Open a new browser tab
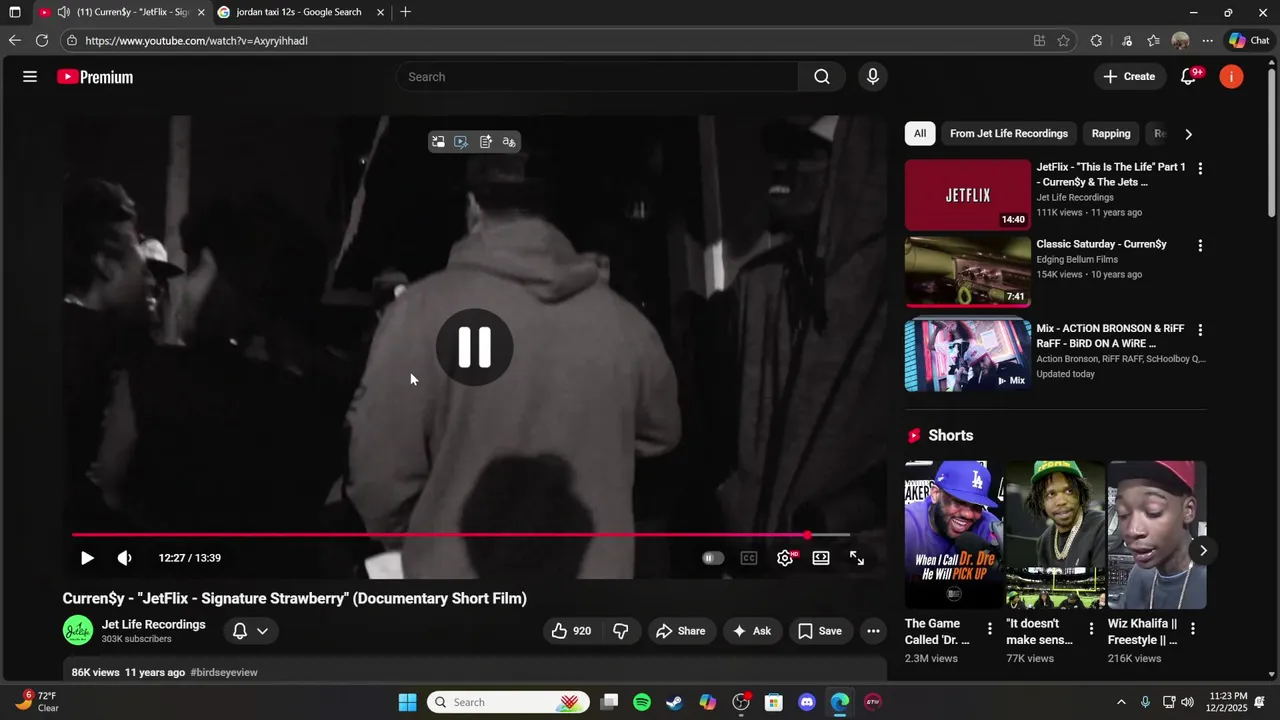 [x=405, y=12]
